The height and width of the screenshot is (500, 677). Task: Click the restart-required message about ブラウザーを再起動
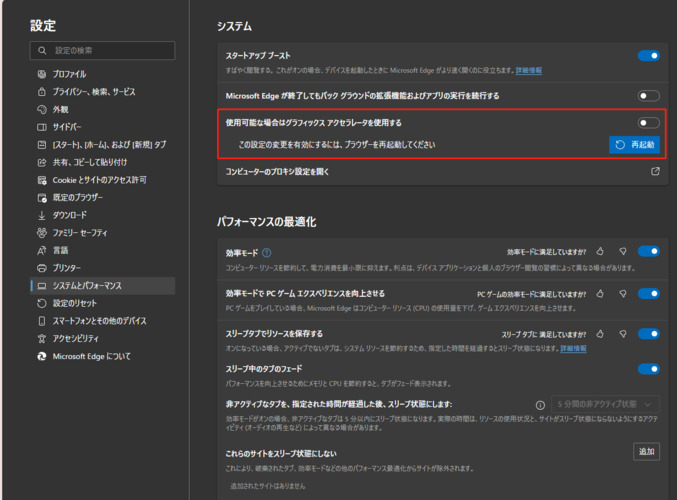(x=337, y=145)
